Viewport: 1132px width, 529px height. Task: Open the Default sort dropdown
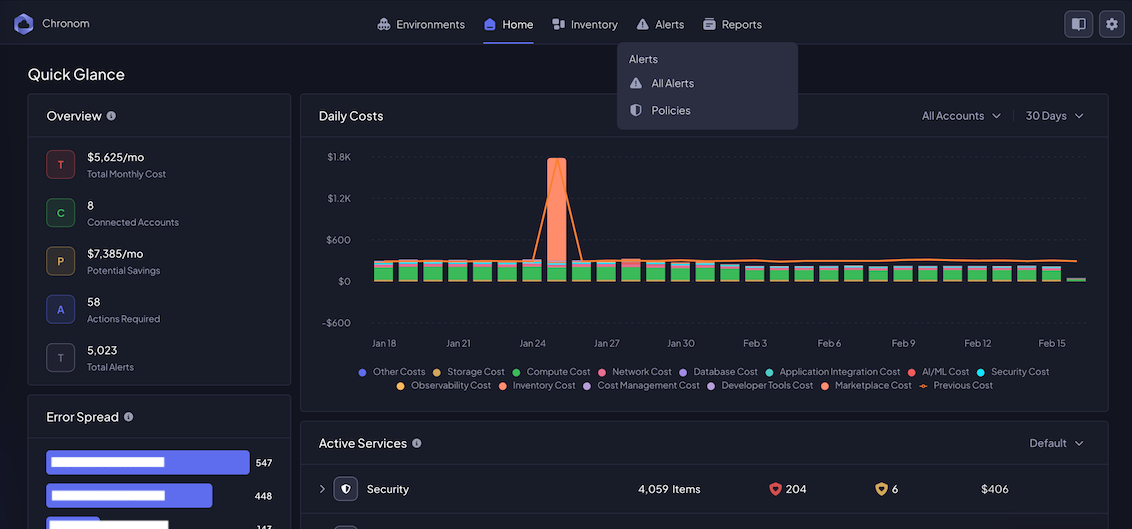pos(1056,443)
